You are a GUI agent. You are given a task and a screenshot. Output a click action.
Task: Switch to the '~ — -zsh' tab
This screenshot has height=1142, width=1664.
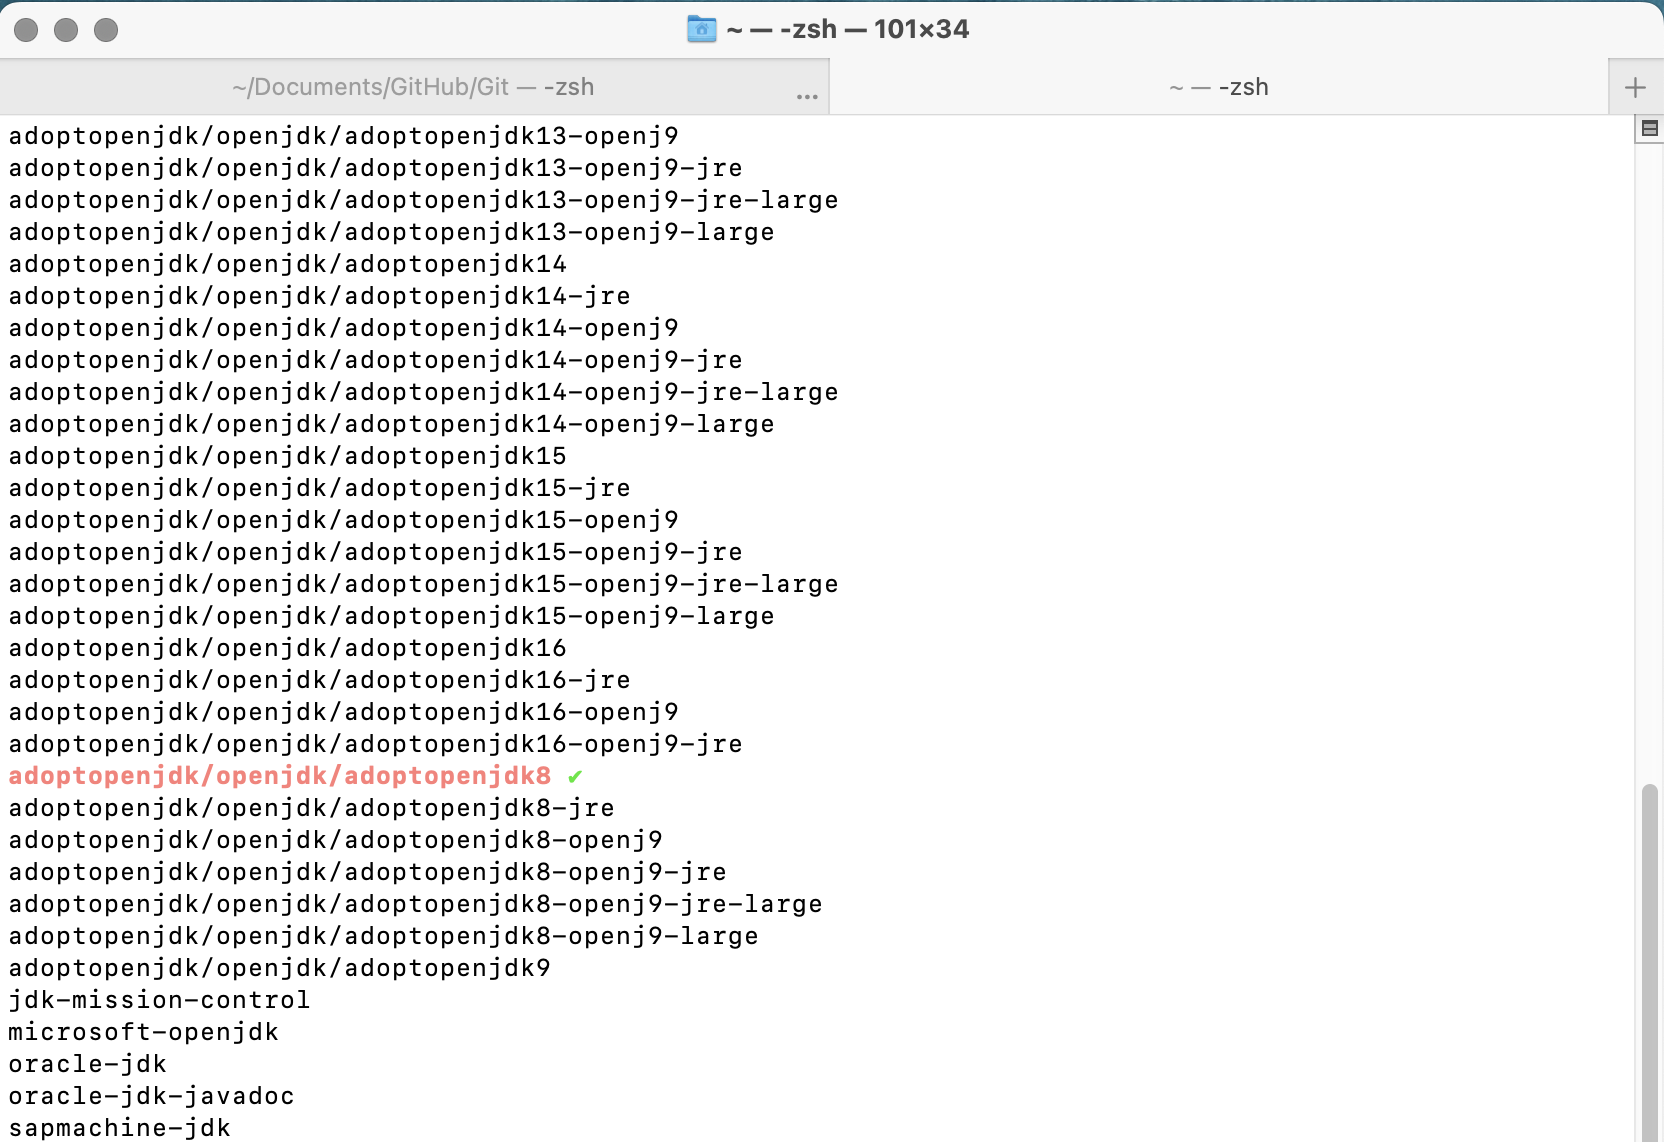1218,87
